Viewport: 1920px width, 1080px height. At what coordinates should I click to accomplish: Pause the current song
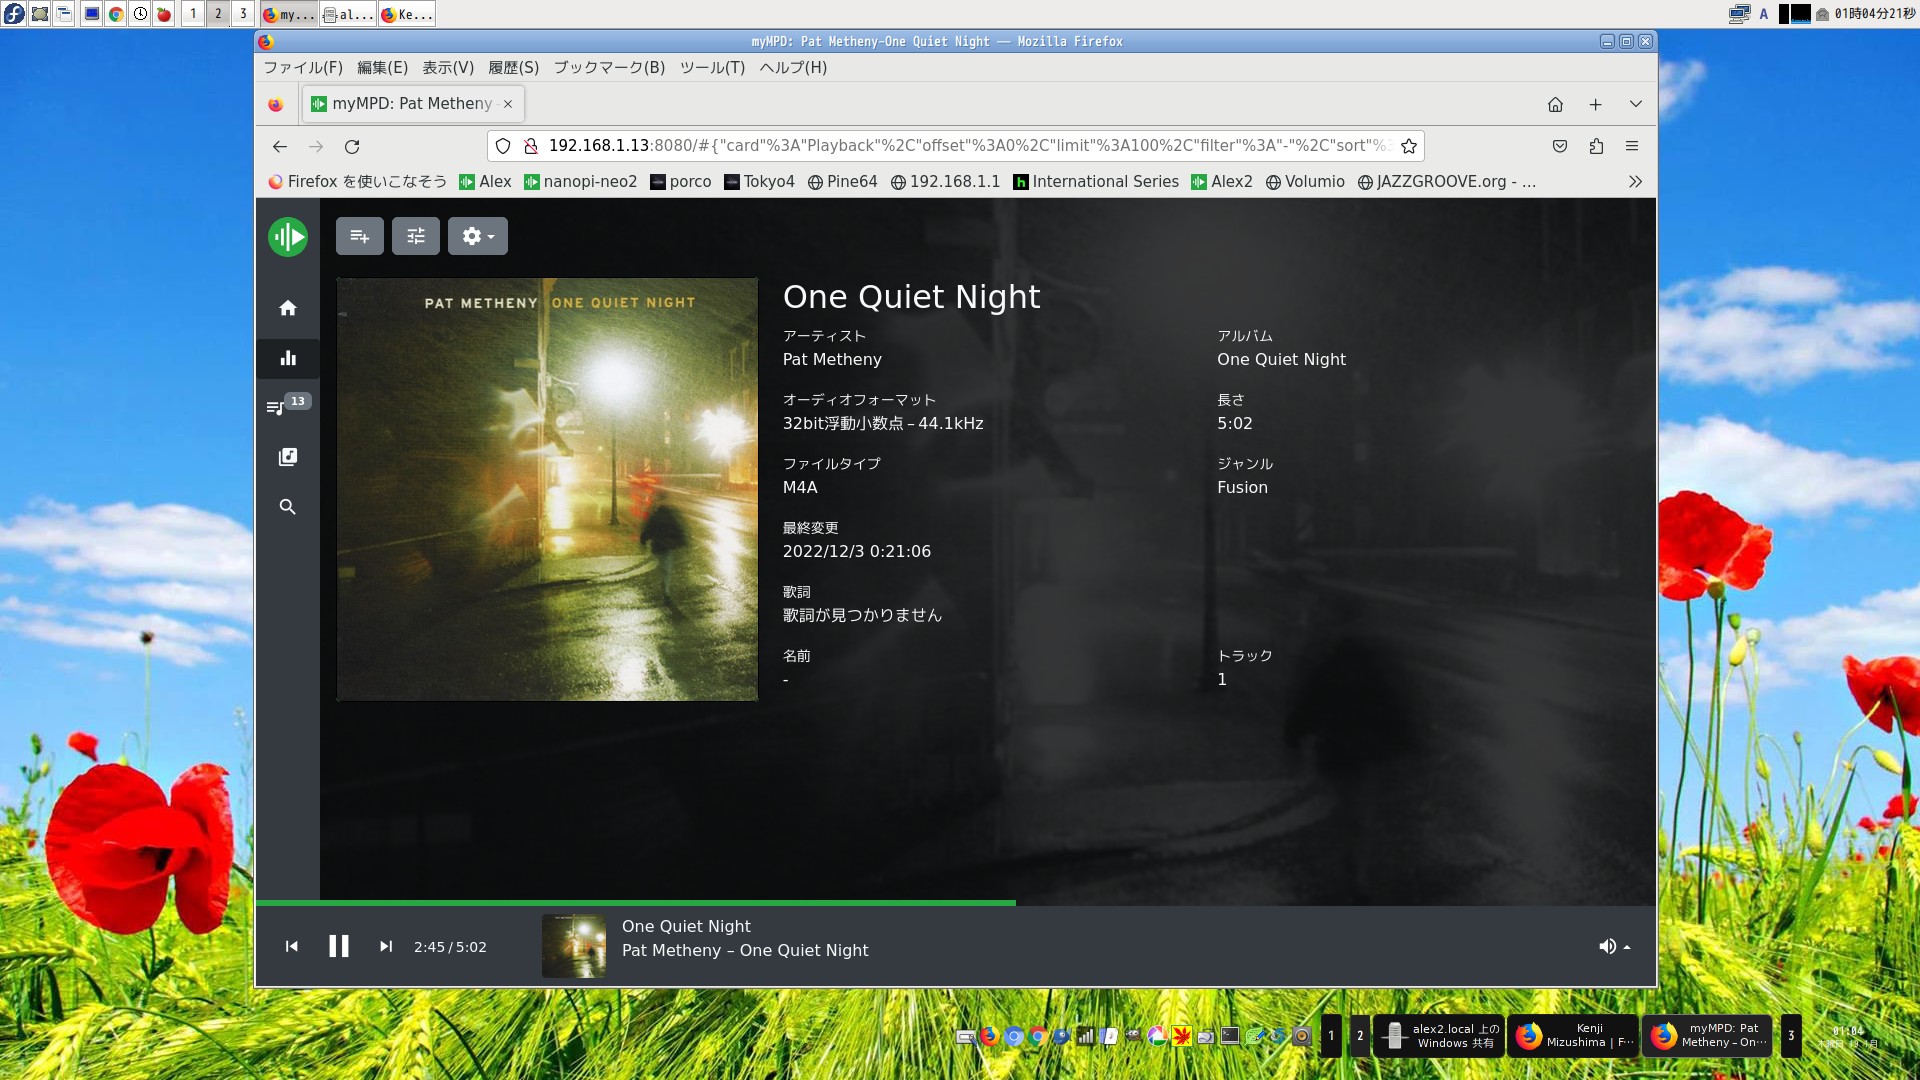click(339, 946)
